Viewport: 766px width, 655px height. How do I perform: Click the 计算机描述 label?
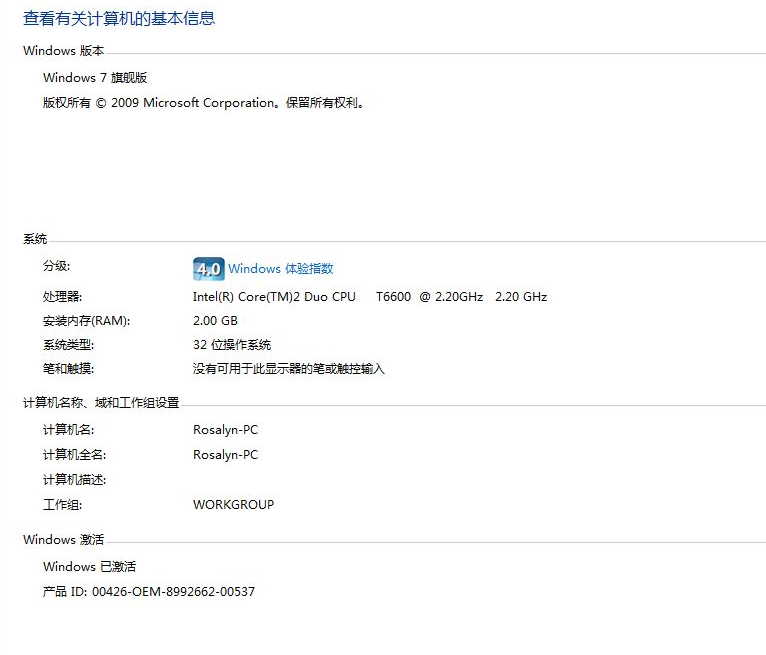(x=74, y=480)
